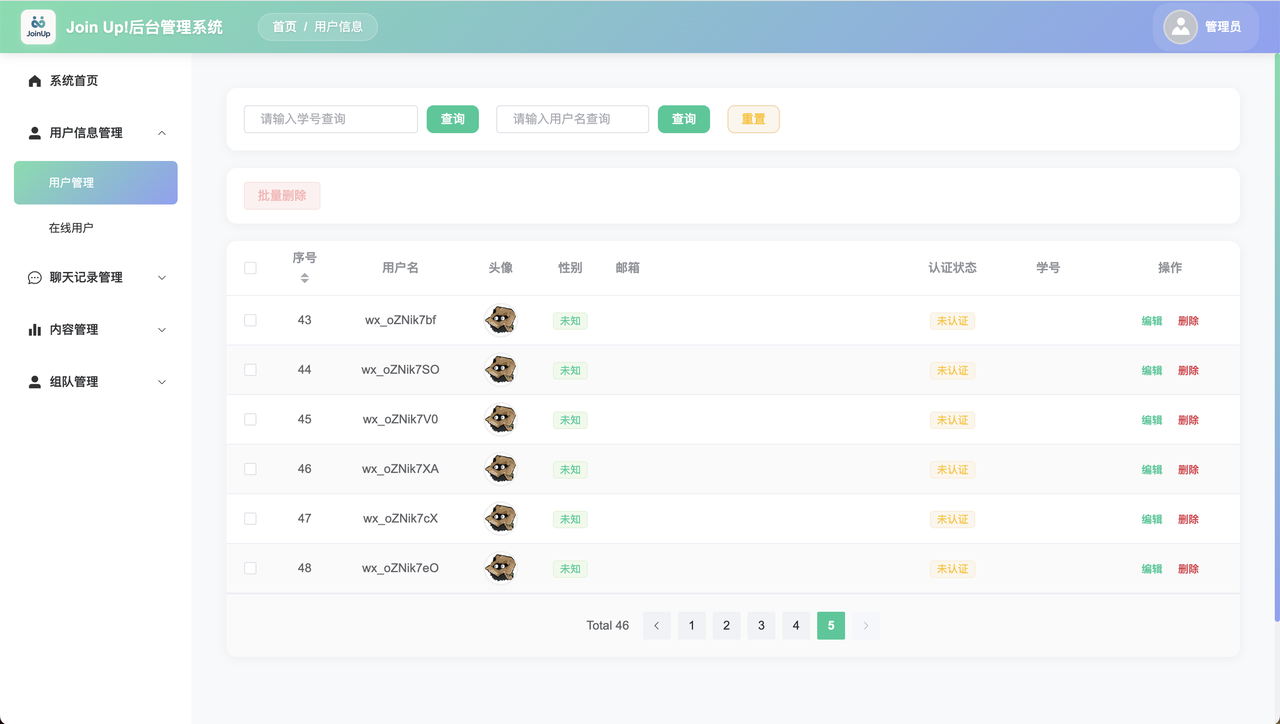1280x724 pixels.
Task: Check the box for row 43
Action: pyautogui.click(x=250, y=320)
